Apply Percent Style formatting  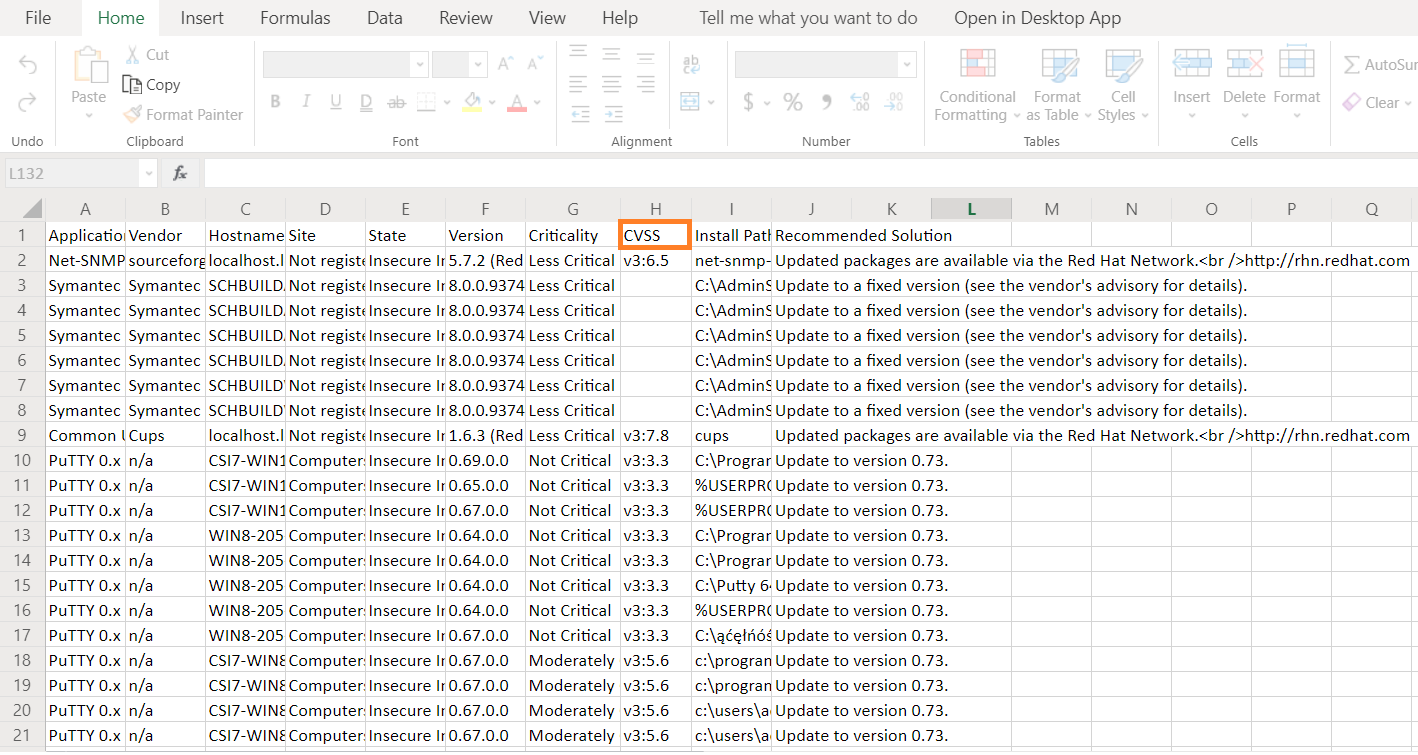(792, 101)
